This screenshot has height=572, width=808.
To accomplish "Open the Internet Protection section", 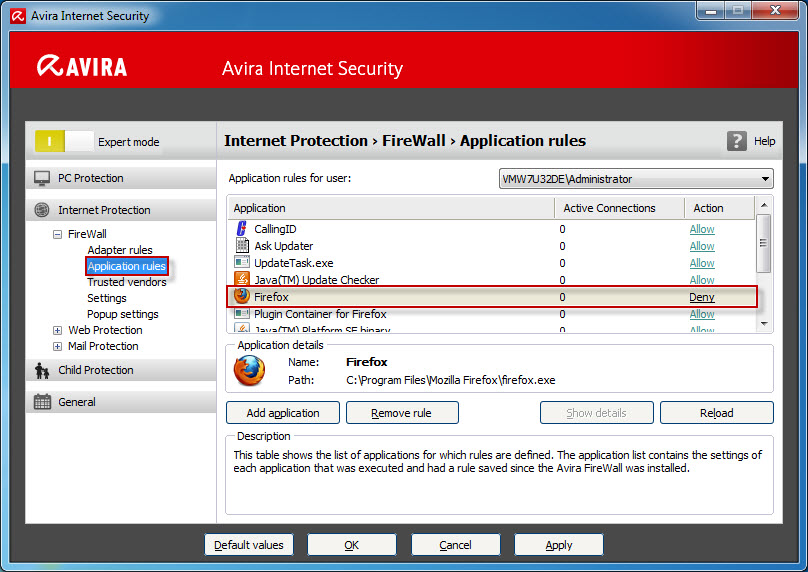I will click(121, 210).
